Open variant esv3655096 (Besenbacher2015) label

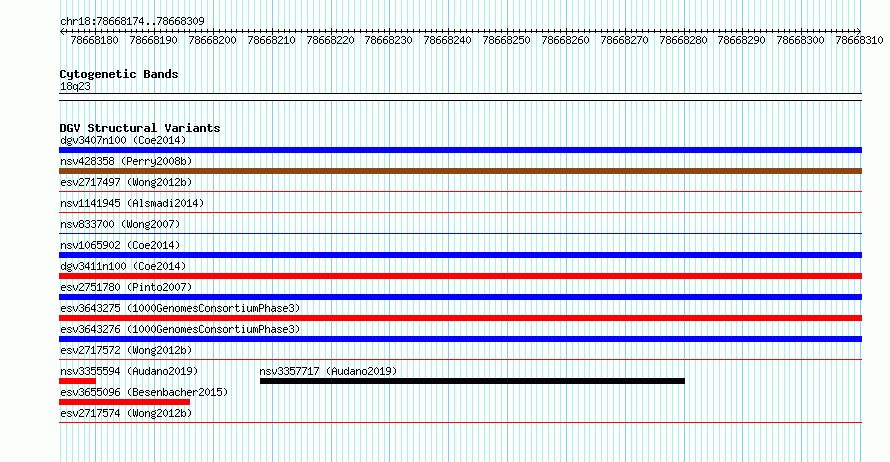tap(144, 392)
